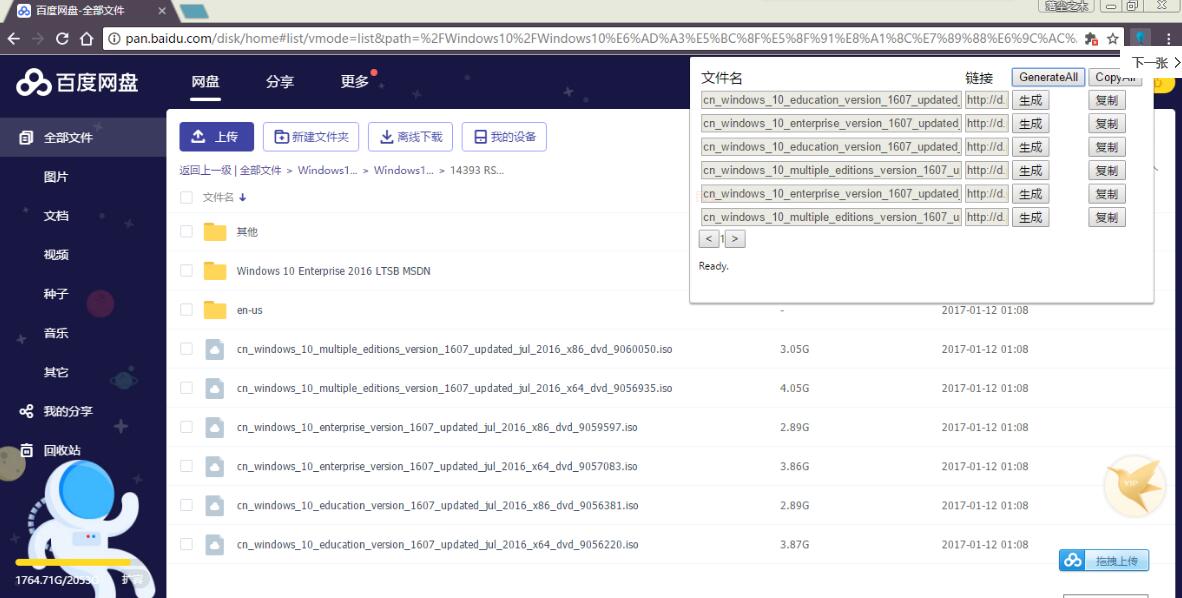Switch to the 分享 tab
This screenshot has height=598, width=1182.
tap(280, 81)
